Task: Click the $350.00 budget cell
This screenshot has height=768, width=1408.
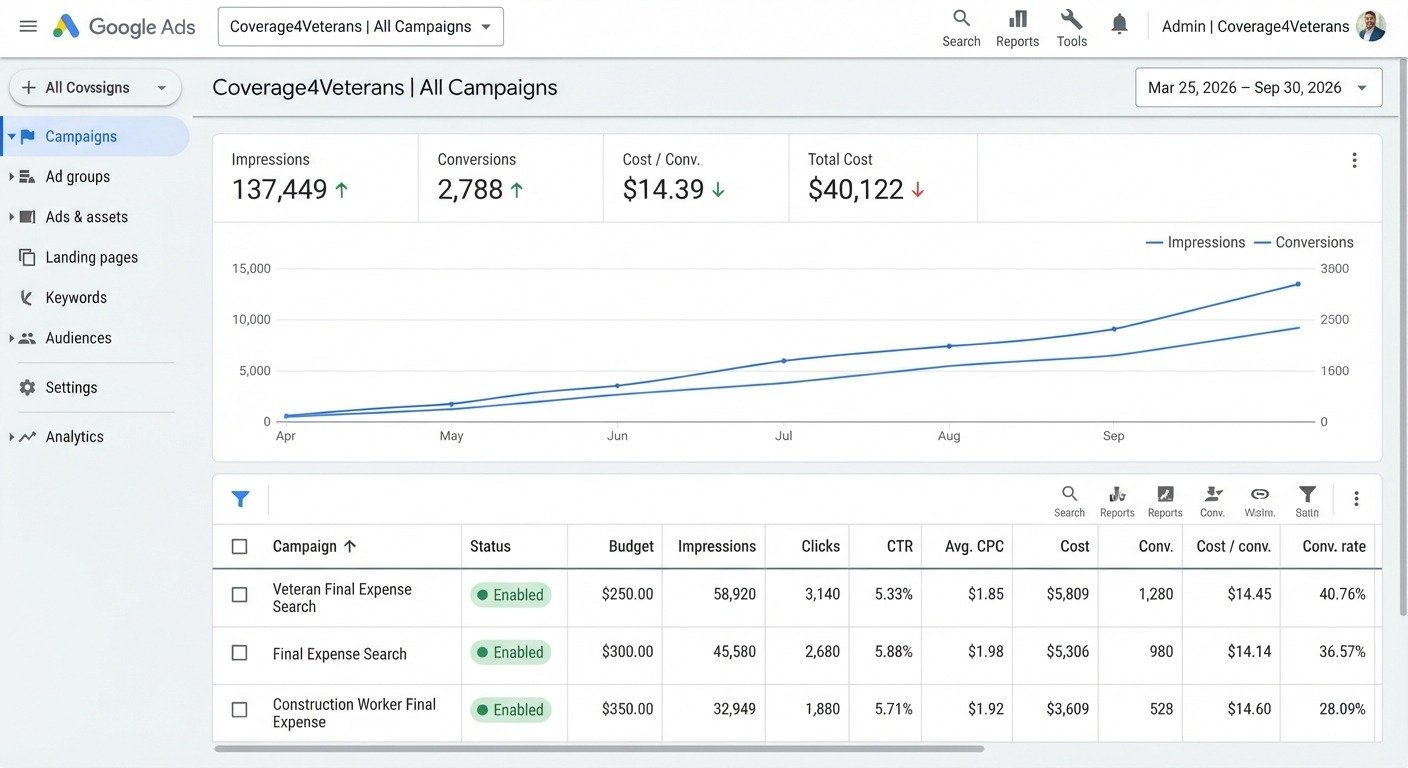Action: 627,710
